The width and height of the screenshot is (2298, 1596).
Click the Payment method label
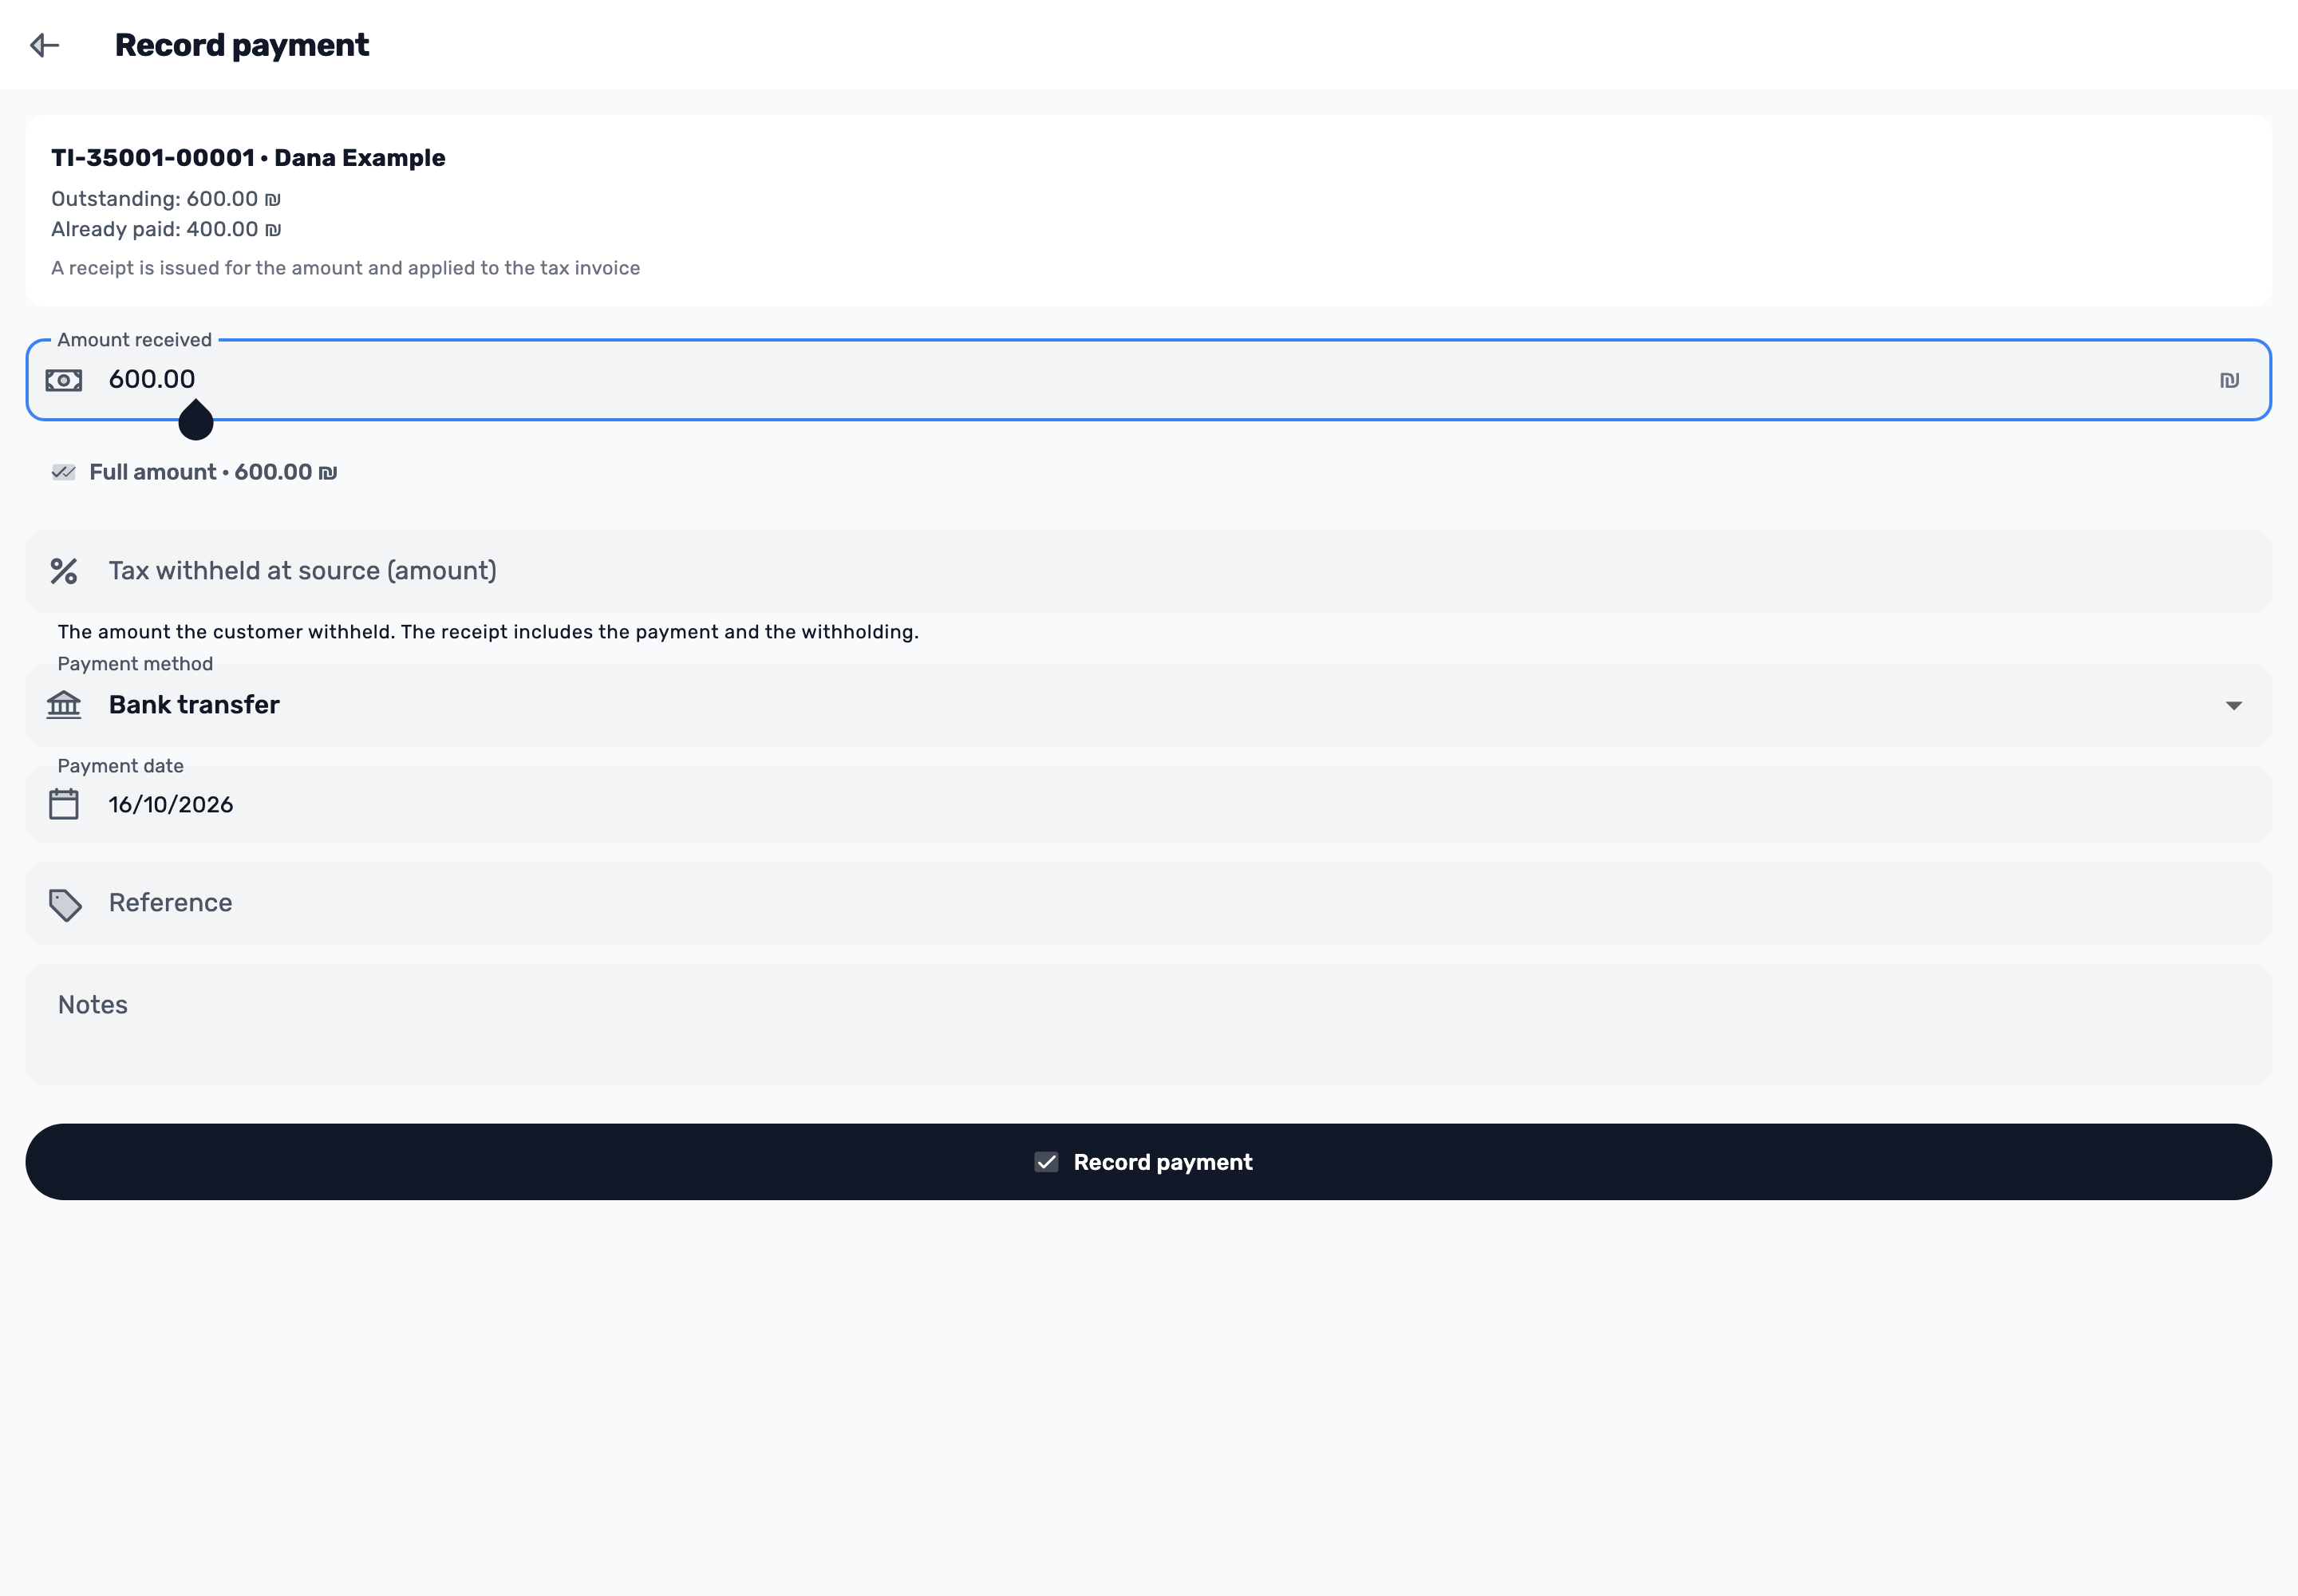[135, 664]
